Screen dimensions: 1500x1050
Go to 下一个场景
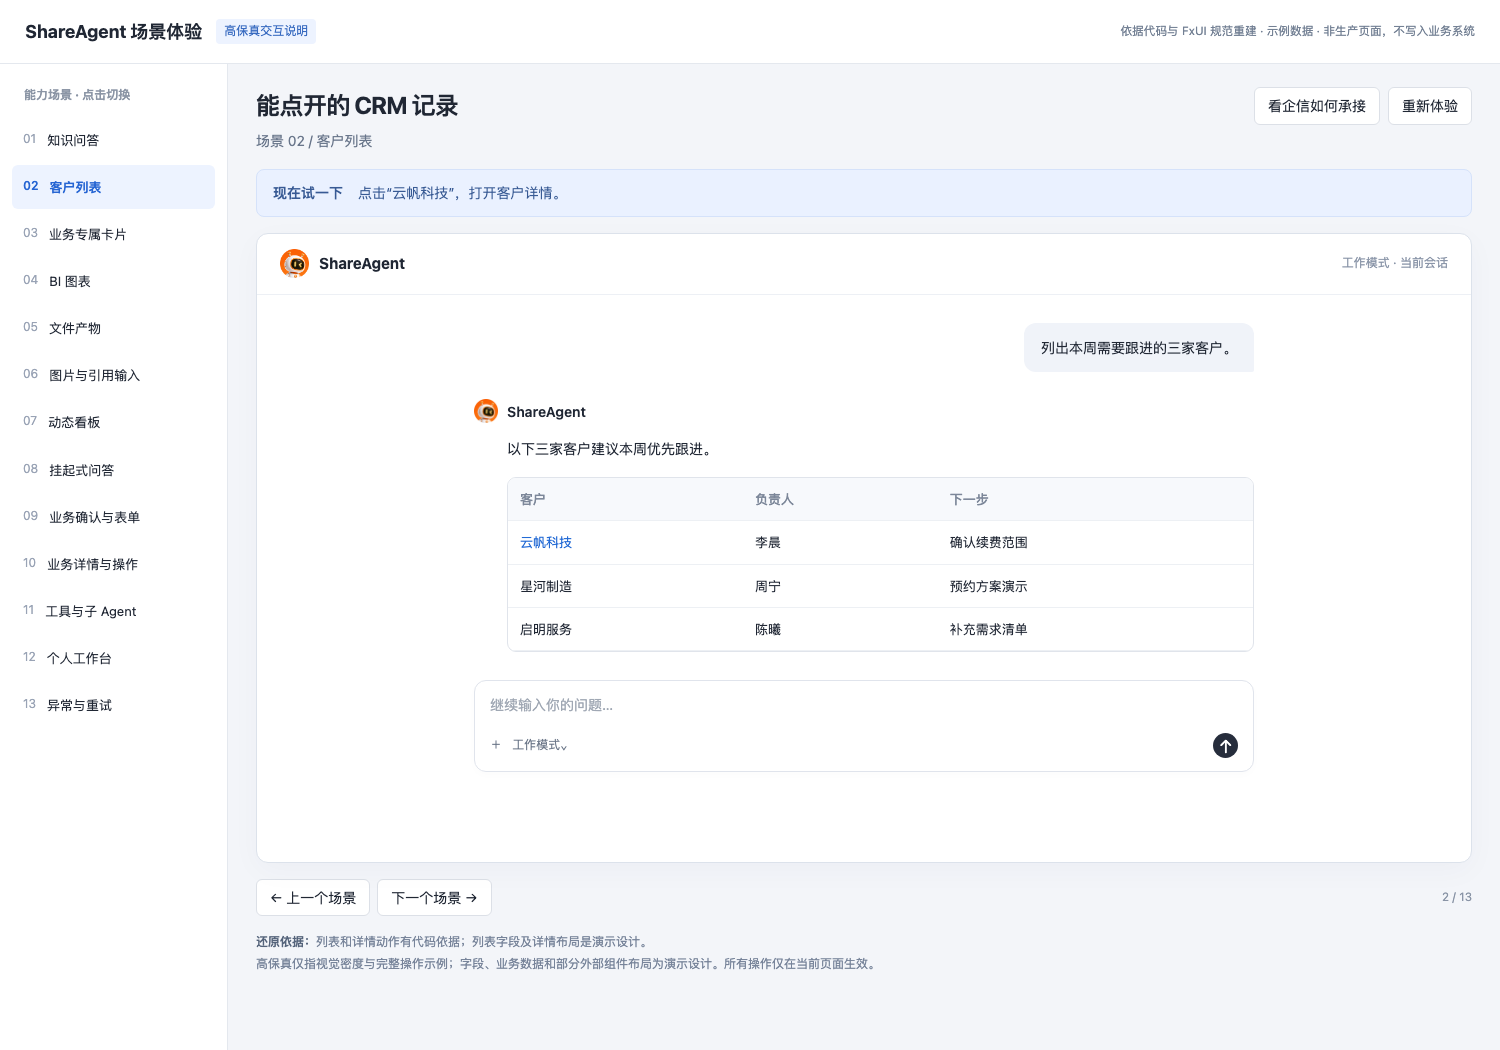(434, 898)
